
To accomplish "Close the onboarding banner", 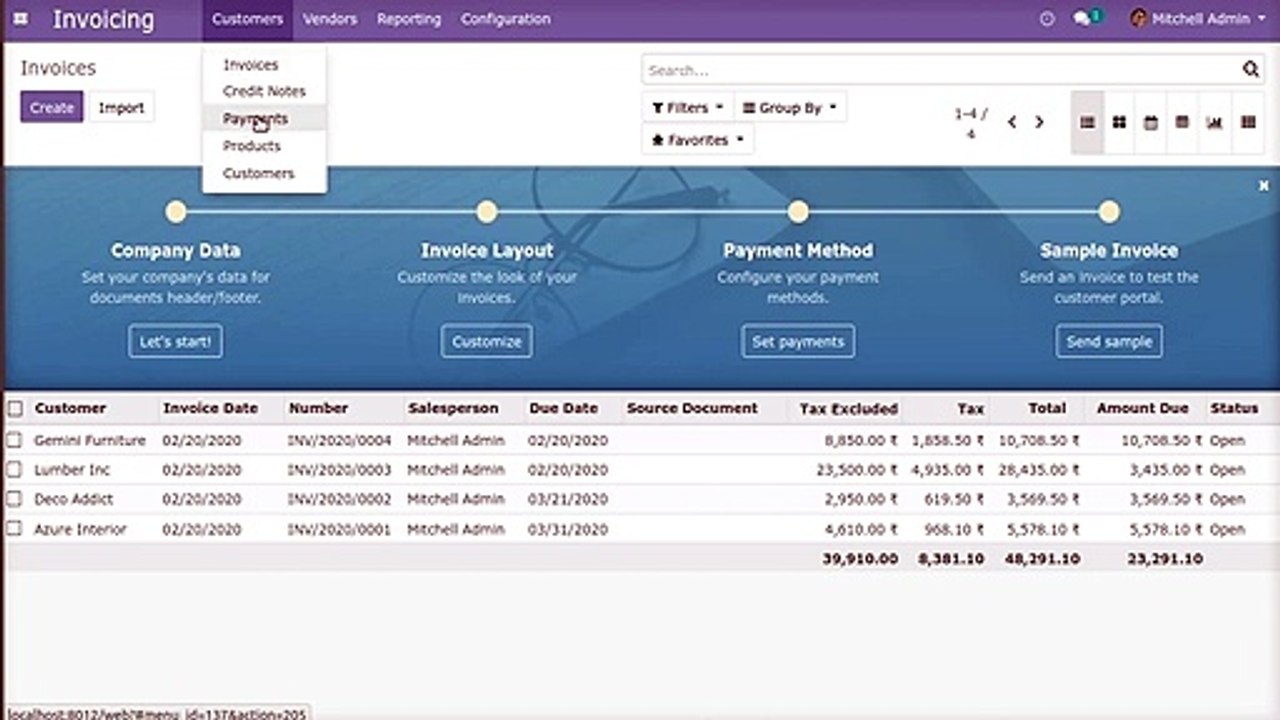I will click(x=1263, y=186).
